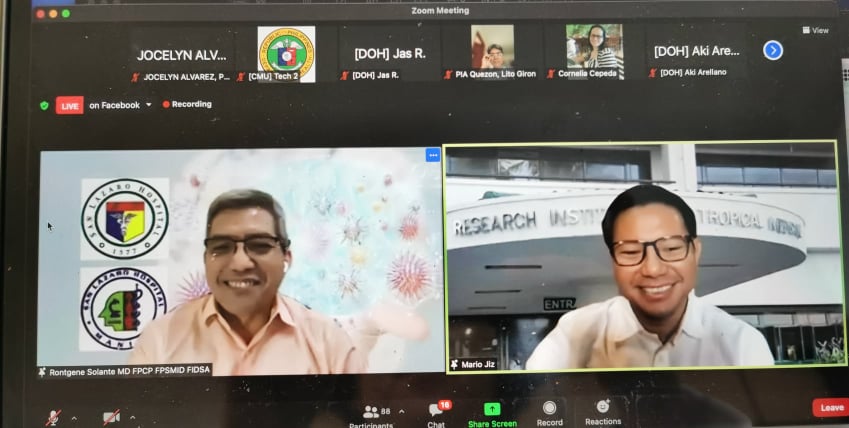Screen dimensions: 849x428
Task: Click the Zoom Meeting window title
Action: click(x=440, y=10)
